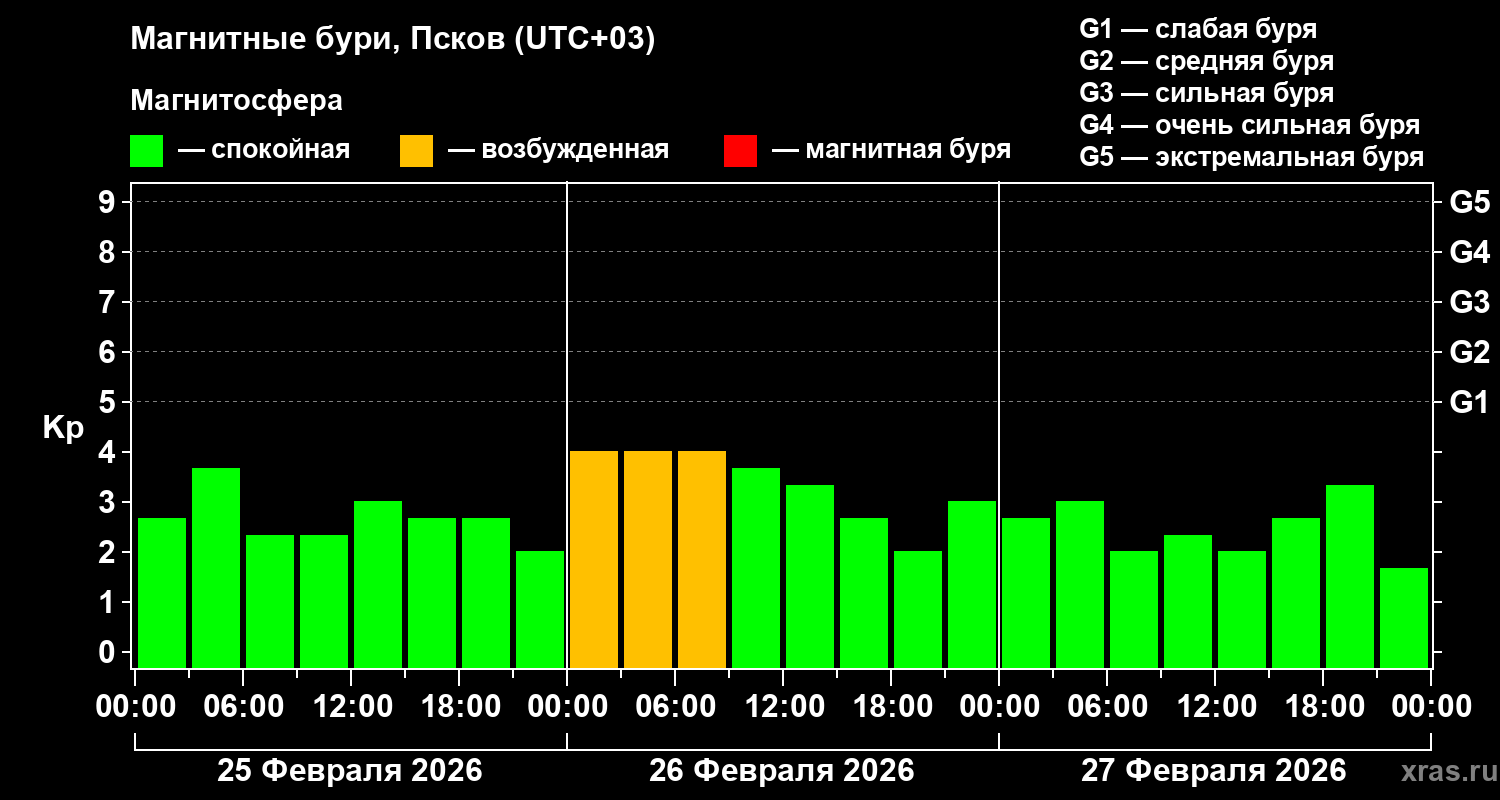The height and width of the screenshot is (800, 1500).
Task: Click the orange bar 06:00–09:00 on 26 Февраля
Action: pyautogui.click(x=702, y=560)
